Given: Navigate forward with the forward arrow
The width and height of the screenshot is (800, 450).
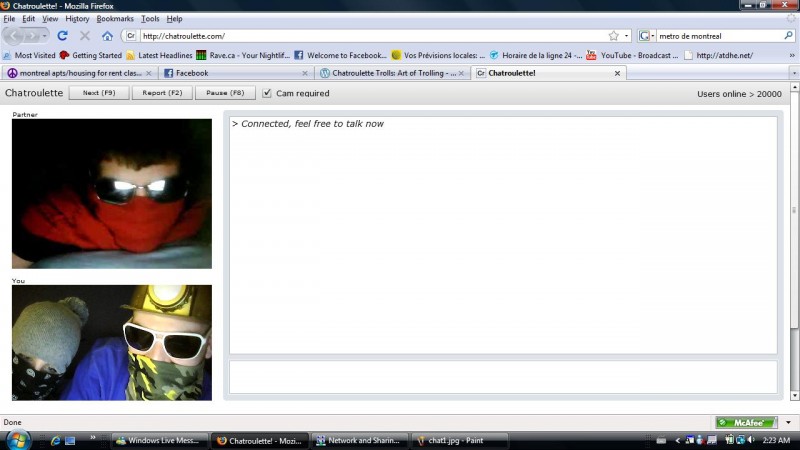Looking at the screenshot, I should tap(31, 36).
